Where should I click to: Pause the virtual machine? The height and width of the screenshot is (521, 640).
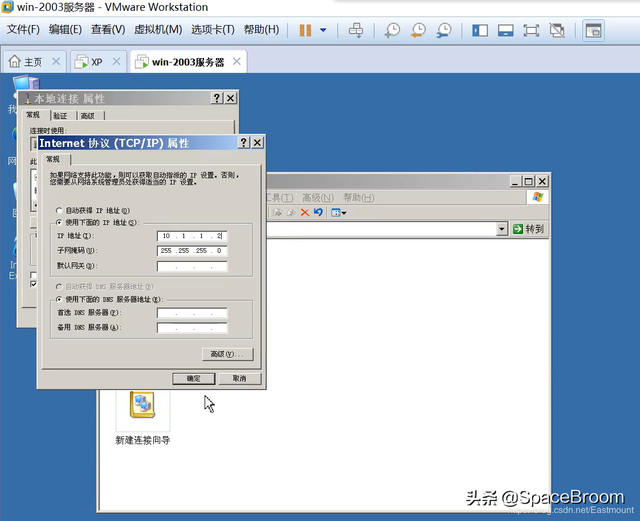305,30
